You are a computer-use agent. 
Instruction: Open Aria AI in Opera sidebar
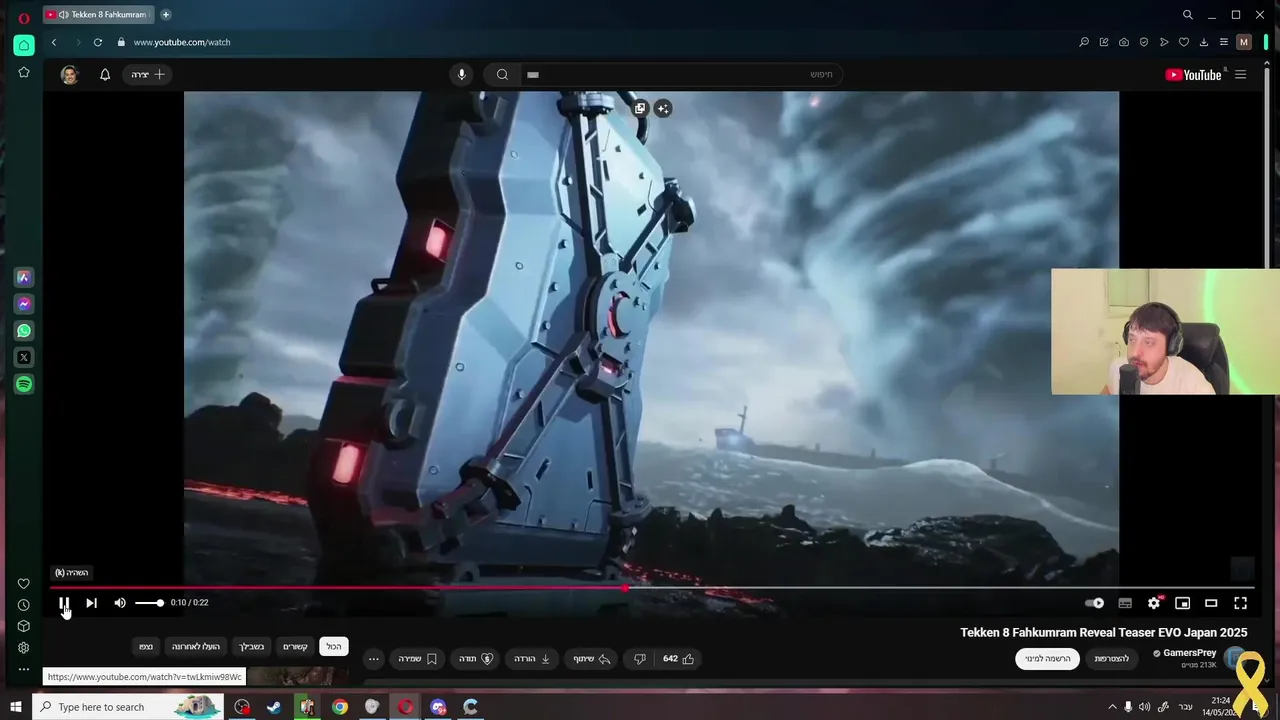[x=24, y=277]
